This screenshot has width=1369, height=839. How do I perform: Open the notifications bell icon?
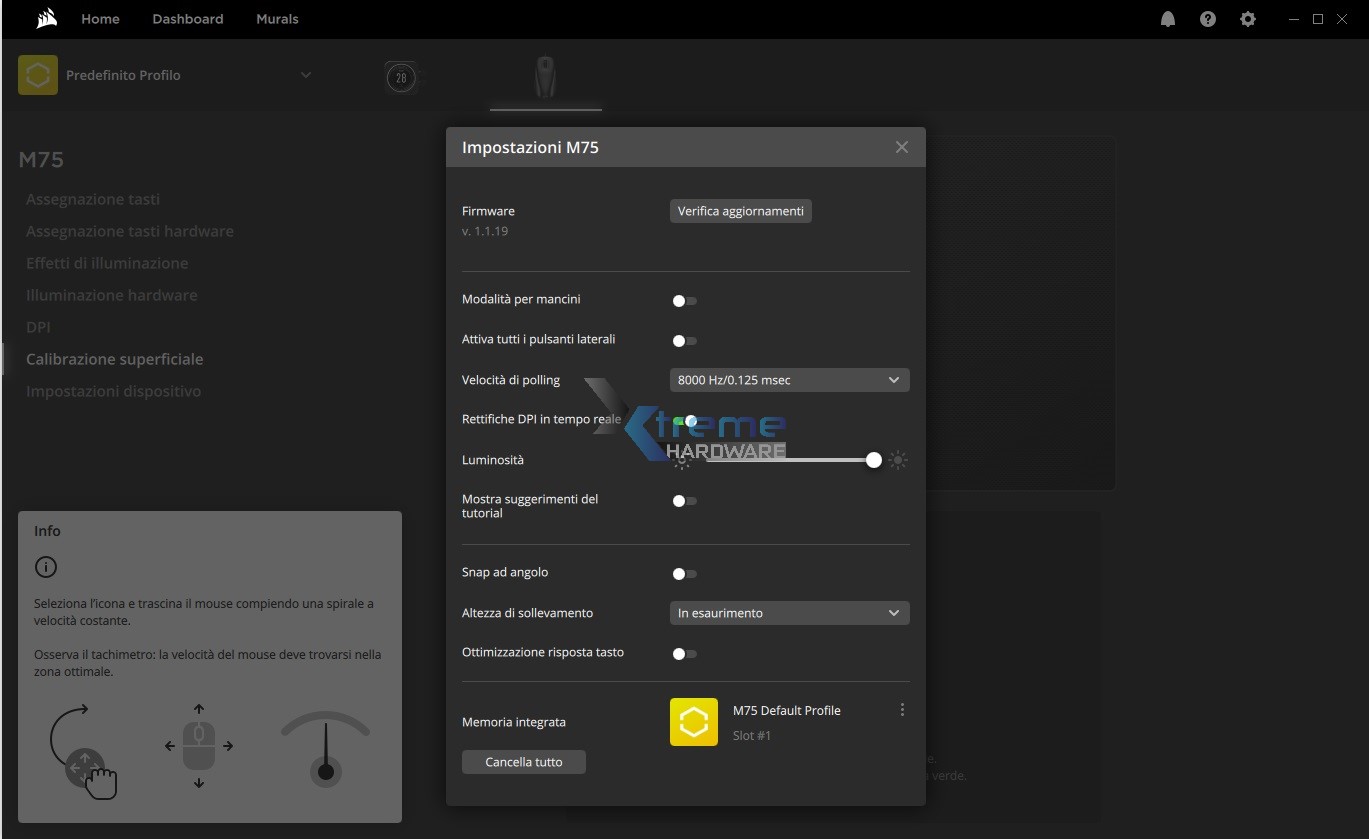pos(1167,18)
